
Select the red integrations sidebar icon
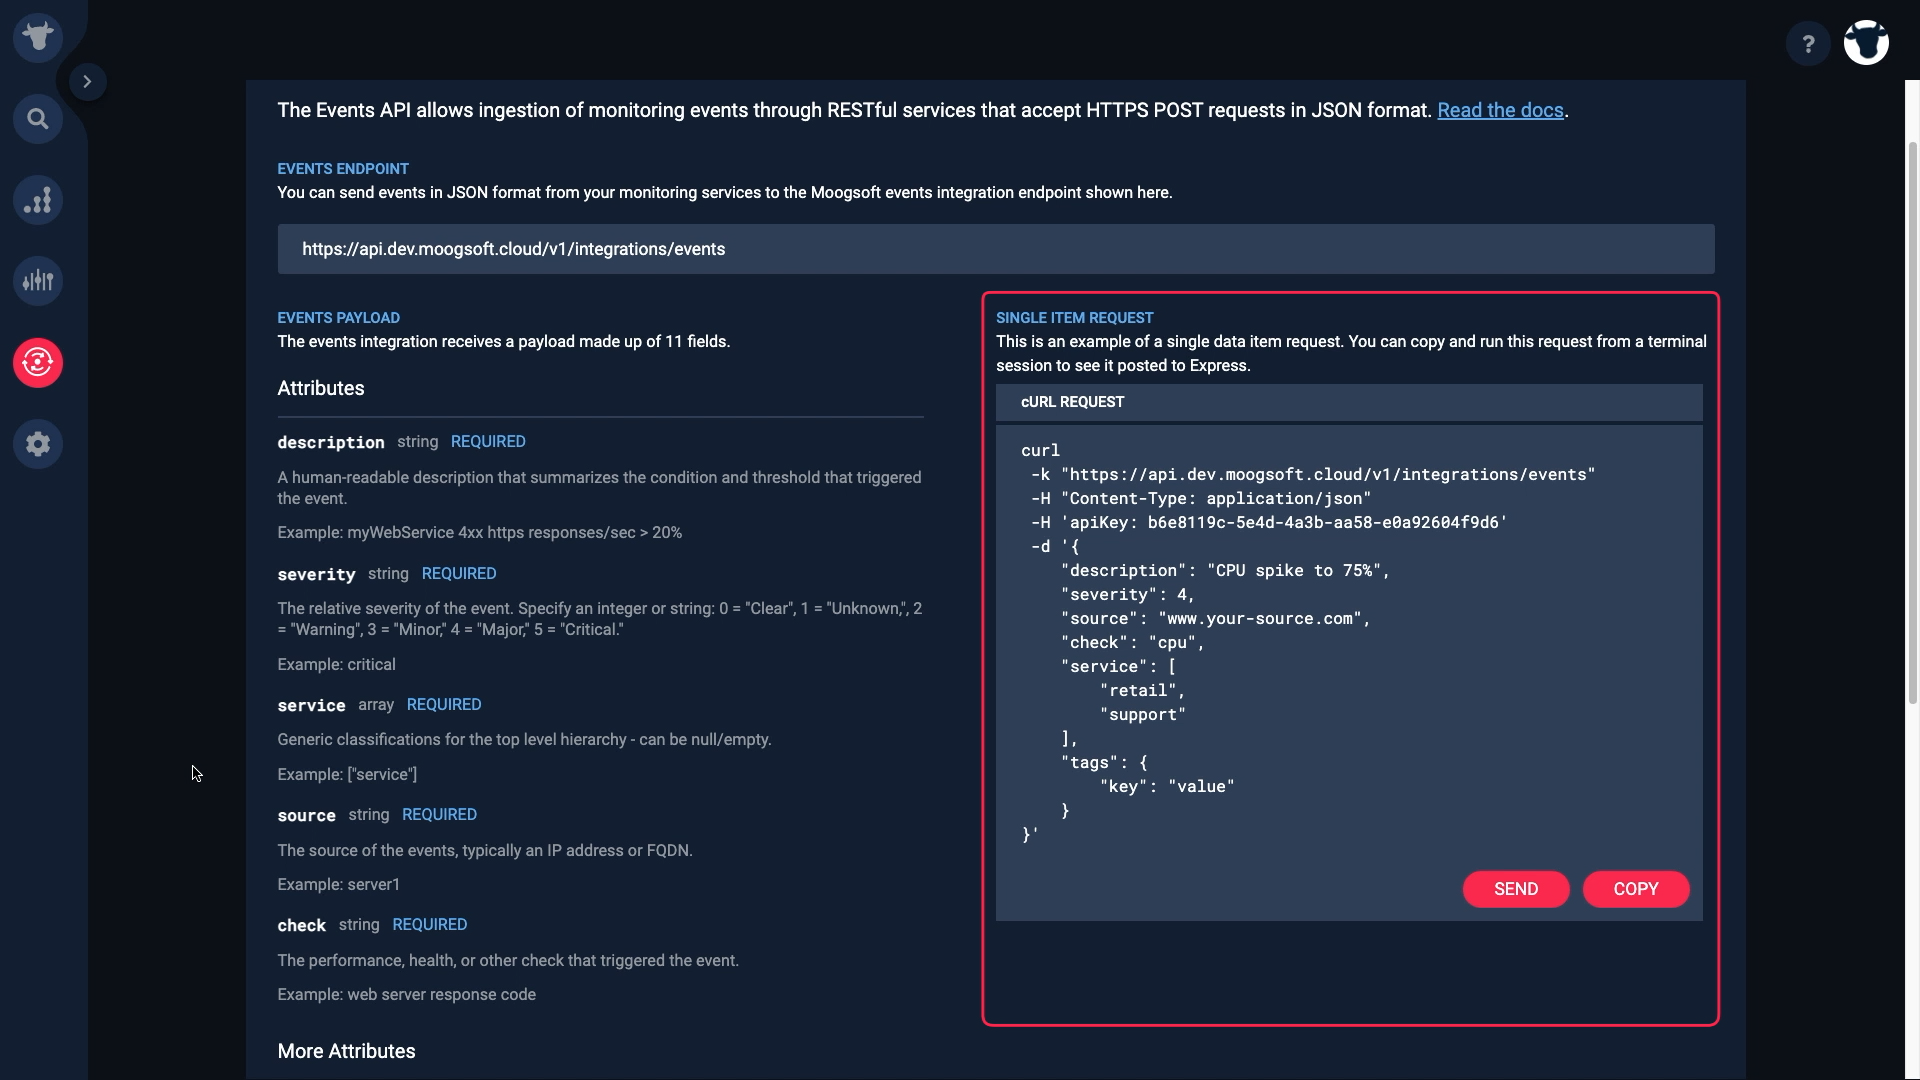pyautogui.click(x=38, y=362)
